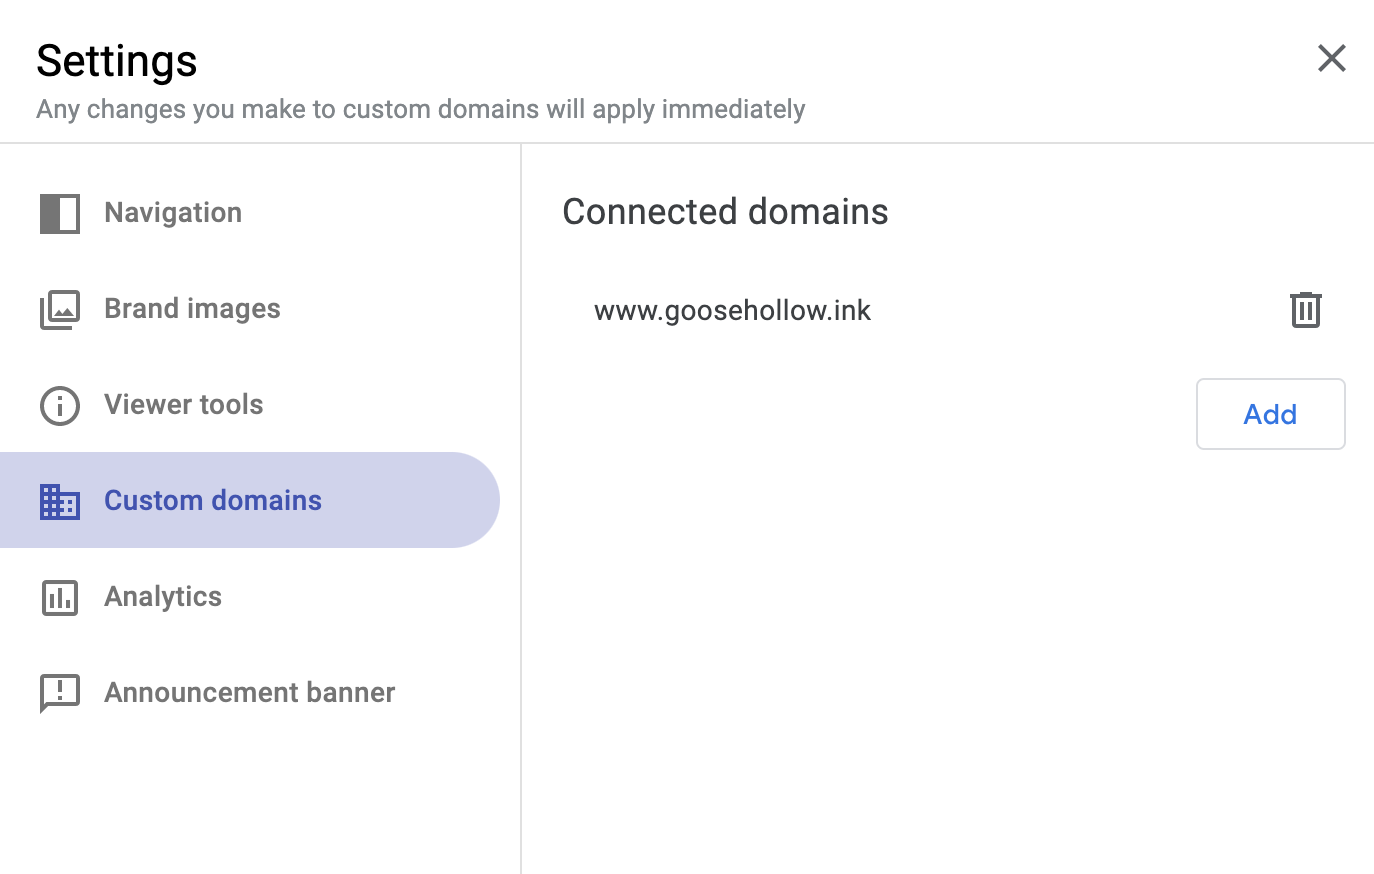This screenshot has height=874, width=1374.
Task: Click the Navigation sidebar icon
Action: coord(60,213)
